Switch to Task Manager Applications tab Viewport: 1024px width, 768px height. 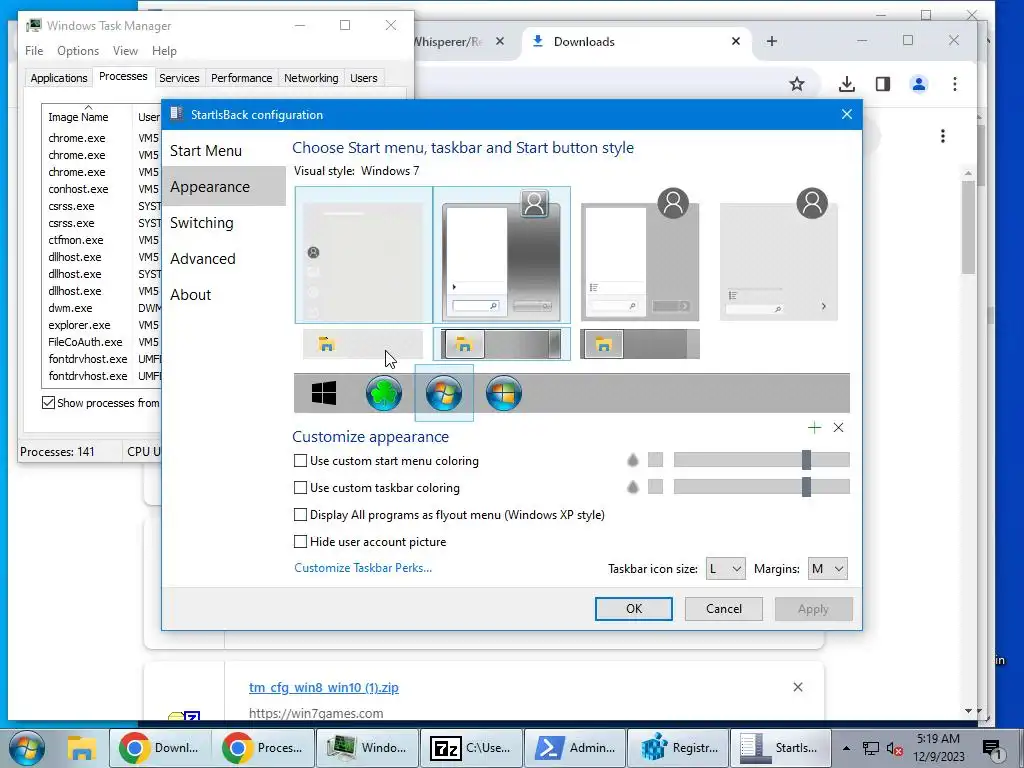click(59, 78)
